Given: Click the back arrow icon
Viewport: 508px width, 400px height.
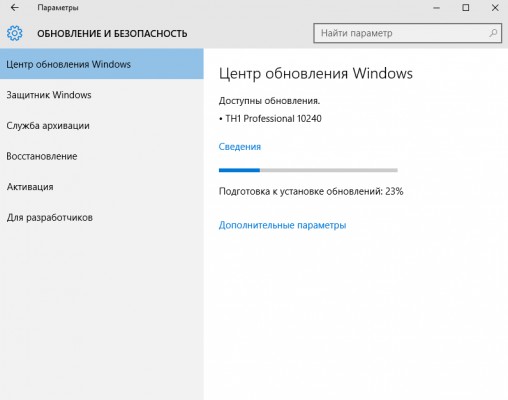Looking at the screenshot, I should point(15,7).
